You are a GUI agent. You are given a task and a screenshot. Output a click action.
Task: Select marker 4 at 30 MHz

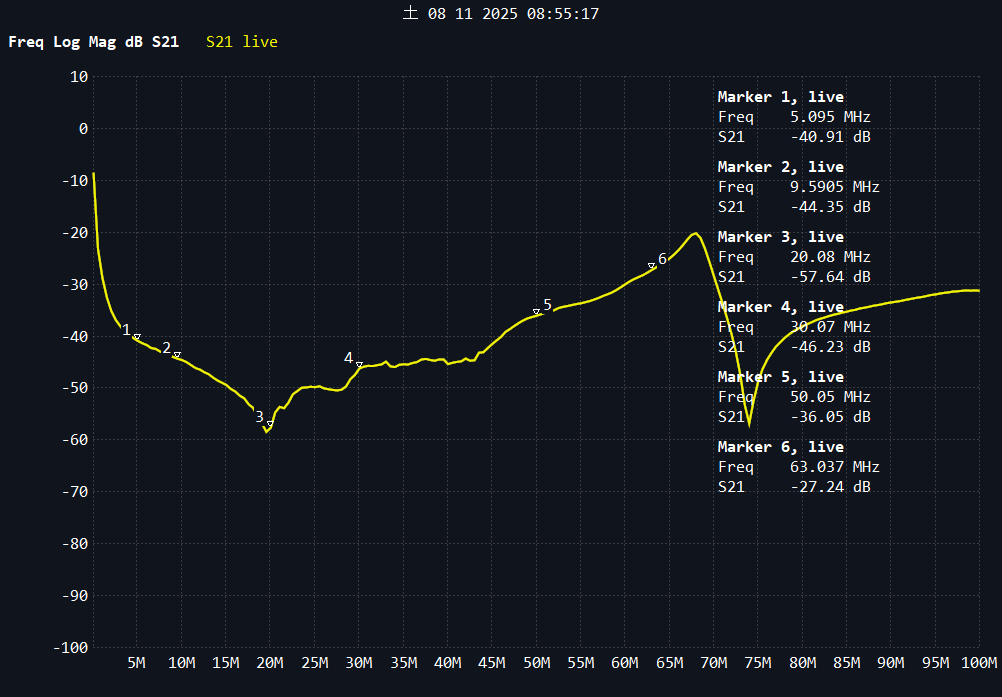[x=359, y=364]
